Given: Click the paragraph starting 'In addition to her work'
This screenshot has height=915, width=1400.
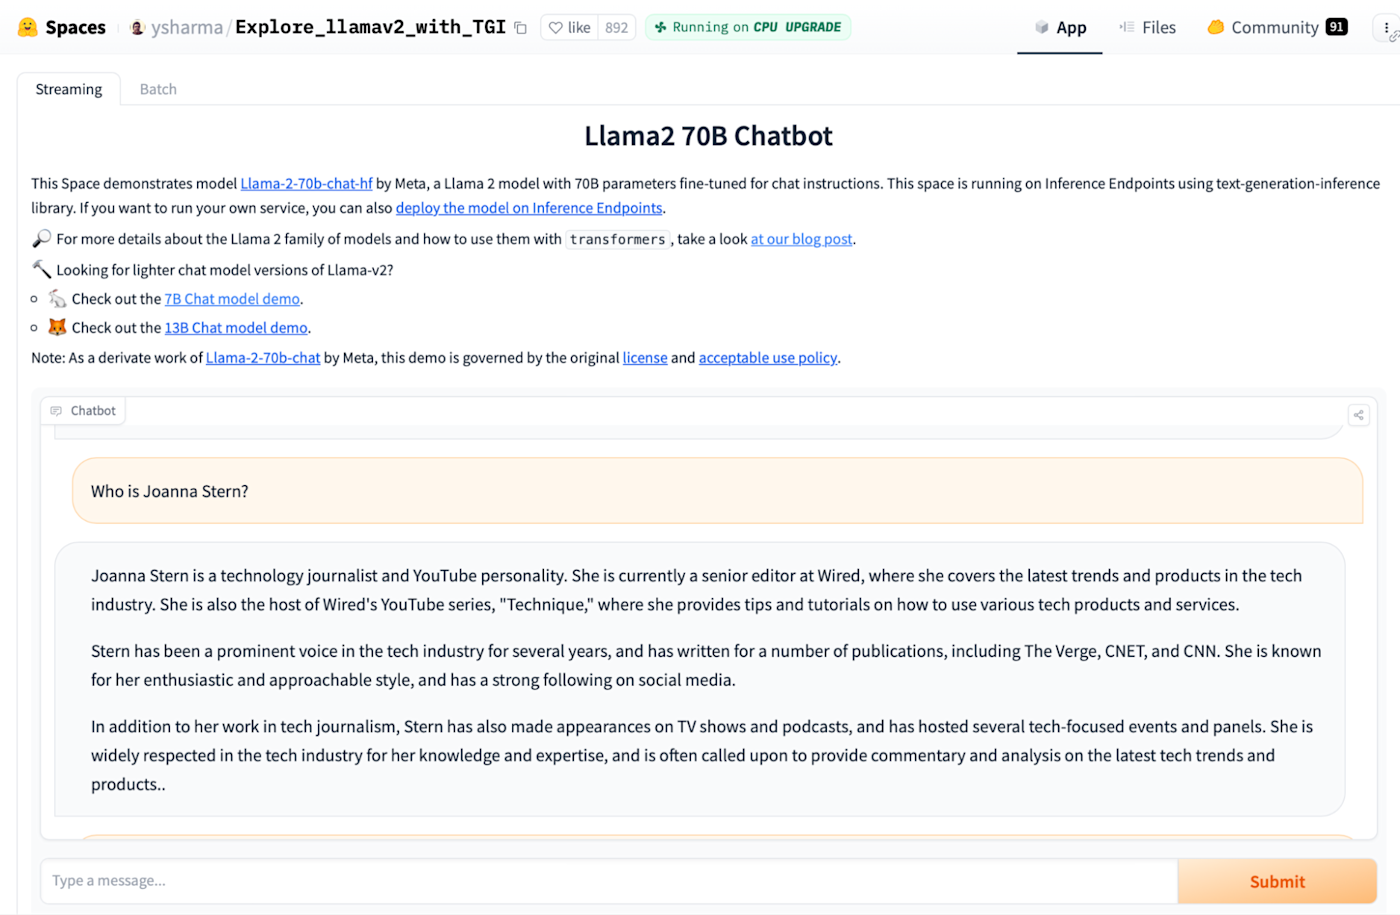Looking at the screenshot, I should [702, 755].
